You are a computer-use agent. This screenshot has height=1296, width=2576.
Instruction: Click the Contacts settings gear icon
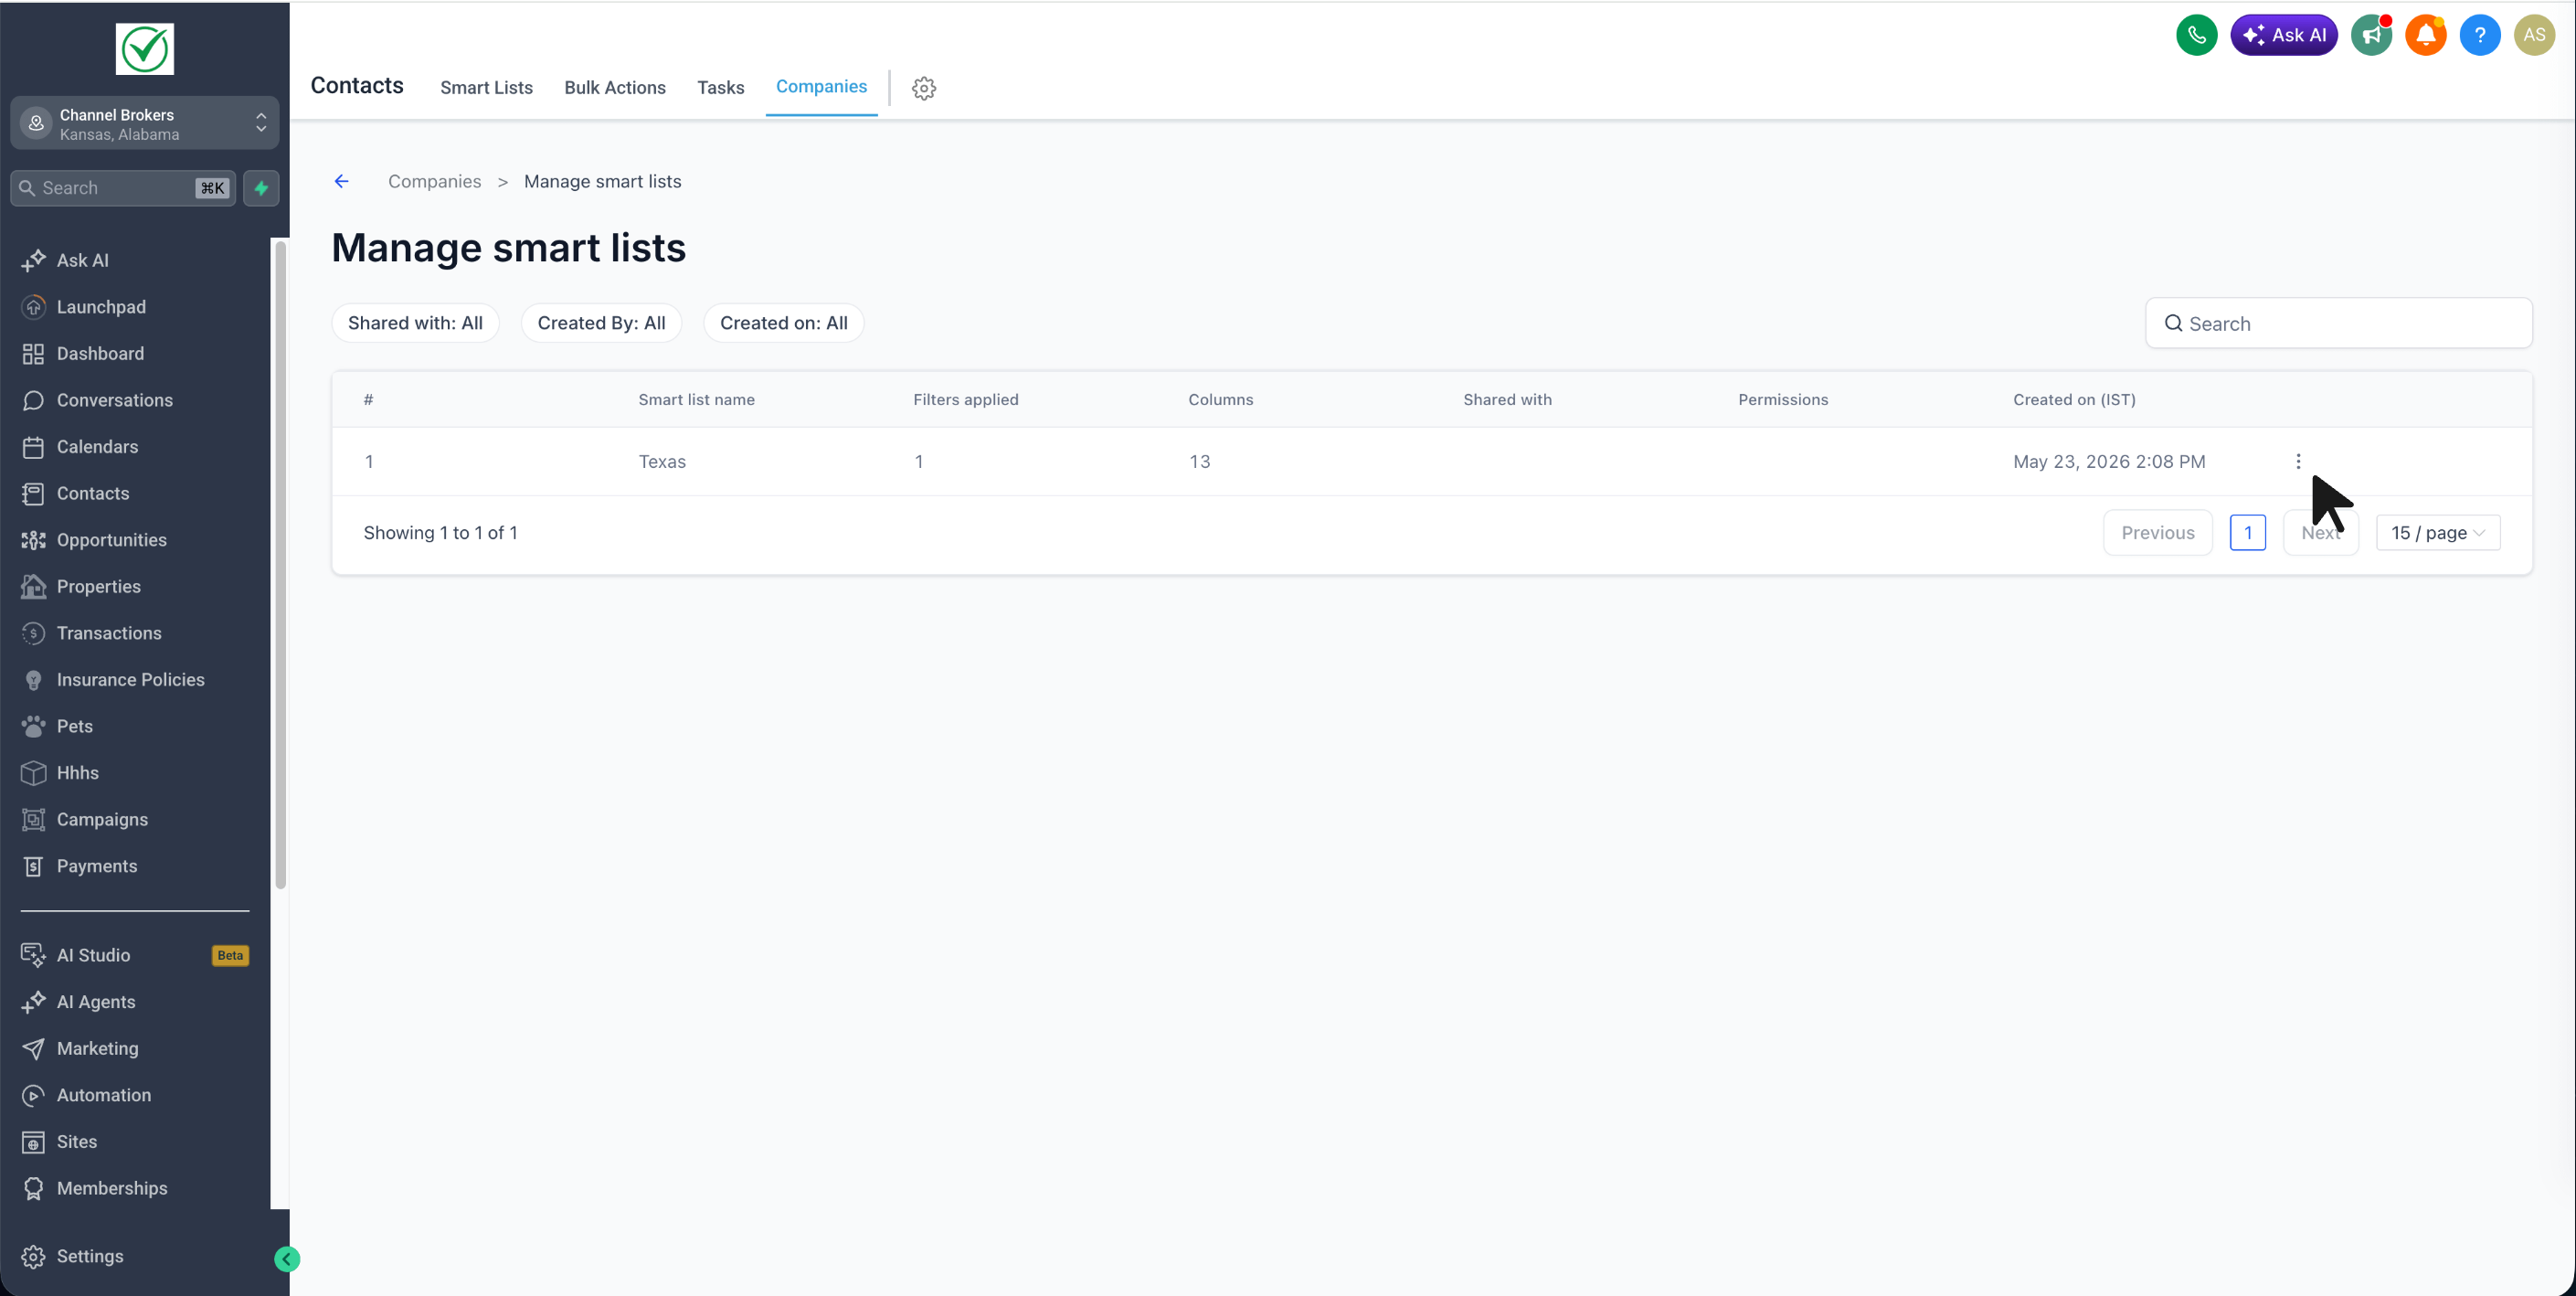tap(924, 88)
